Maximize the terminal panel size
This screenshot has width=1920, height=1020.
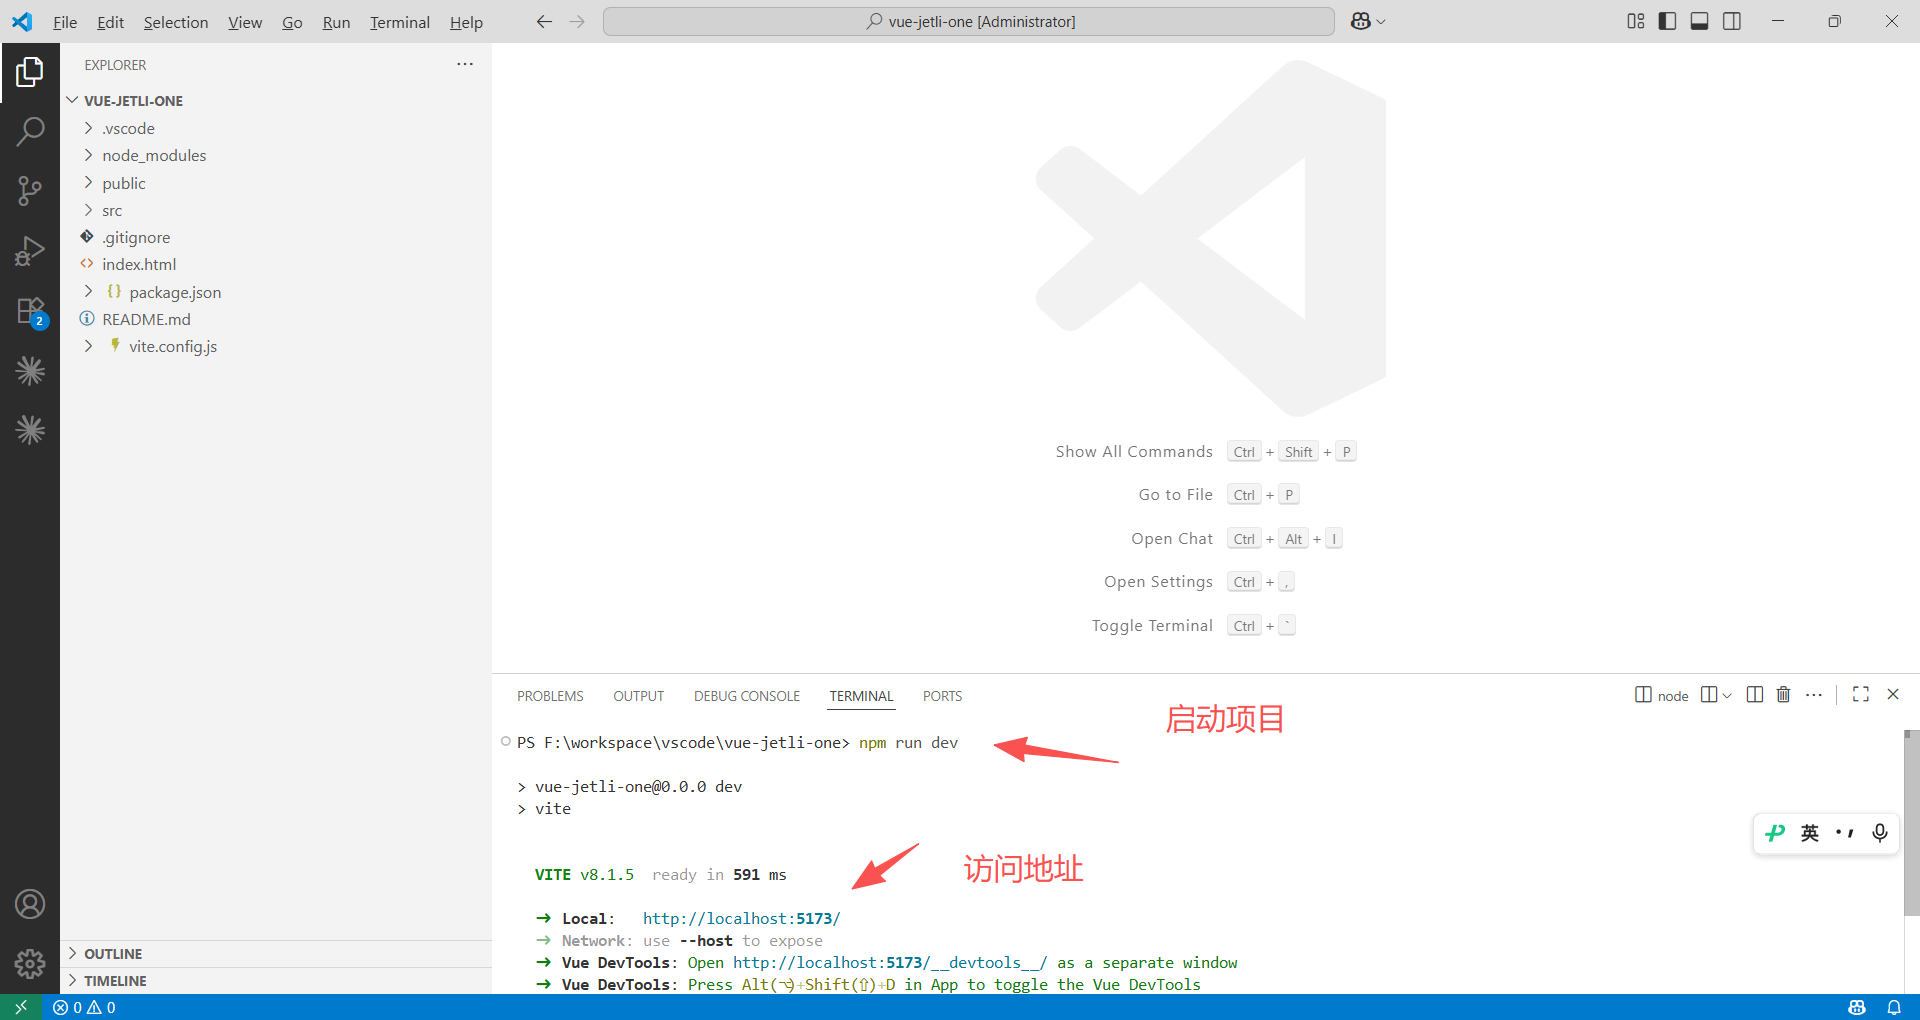(1861, 694)
